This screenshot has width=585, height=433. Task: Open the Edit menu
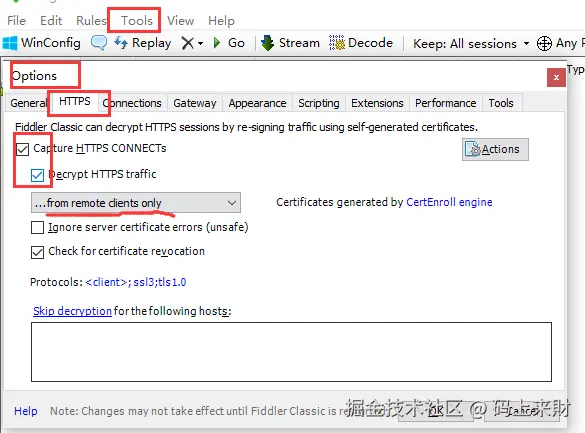[x=51, y=21]
